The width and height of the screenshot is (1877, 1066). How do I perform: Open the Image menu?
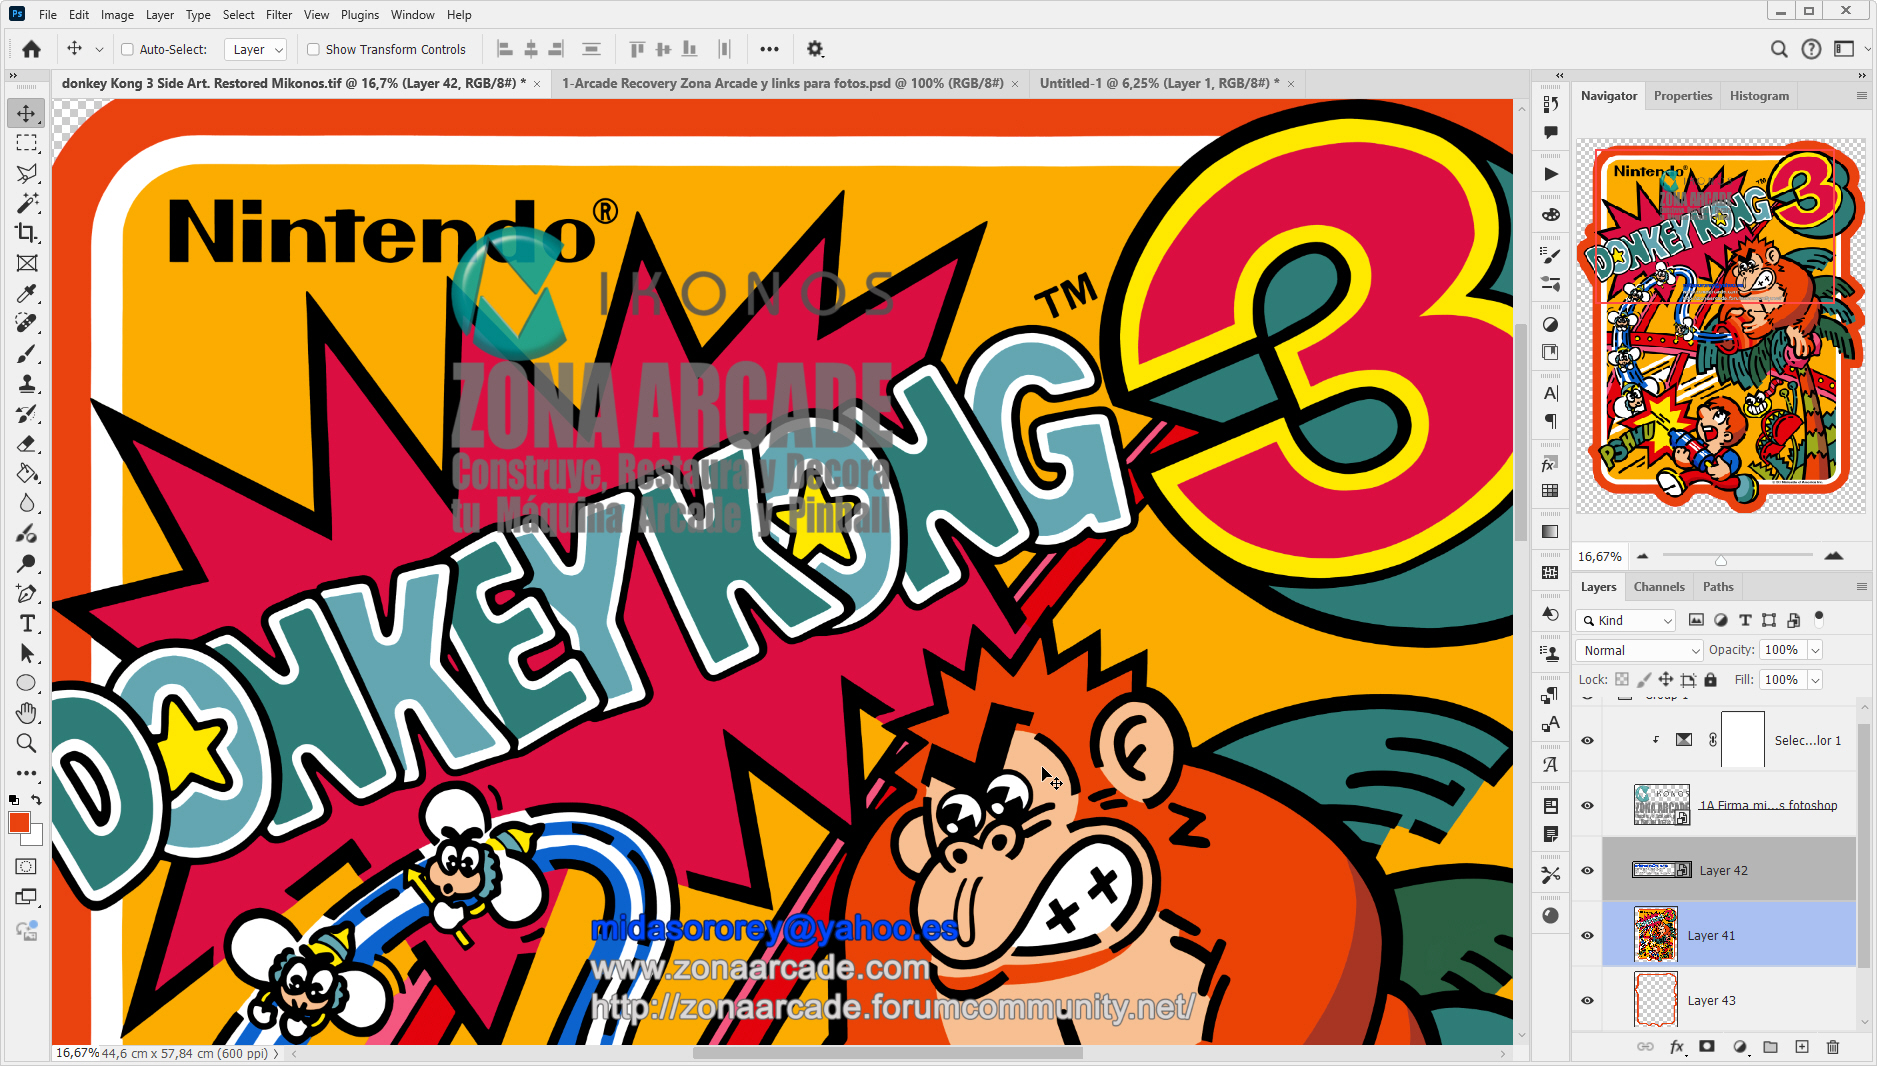(117, 15)
